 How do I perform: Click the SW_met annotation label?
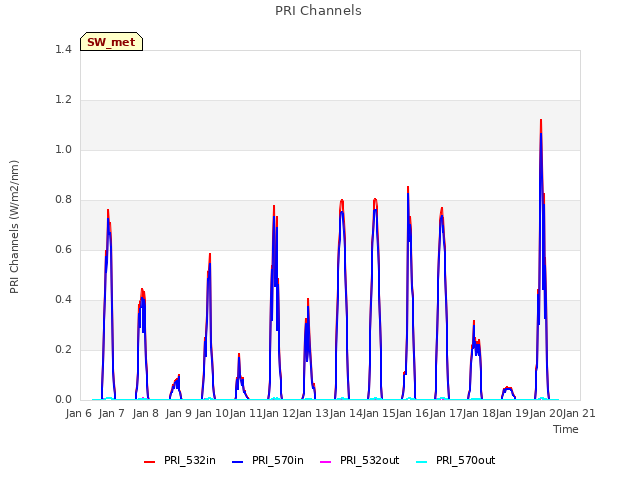(x=111, y=42)
